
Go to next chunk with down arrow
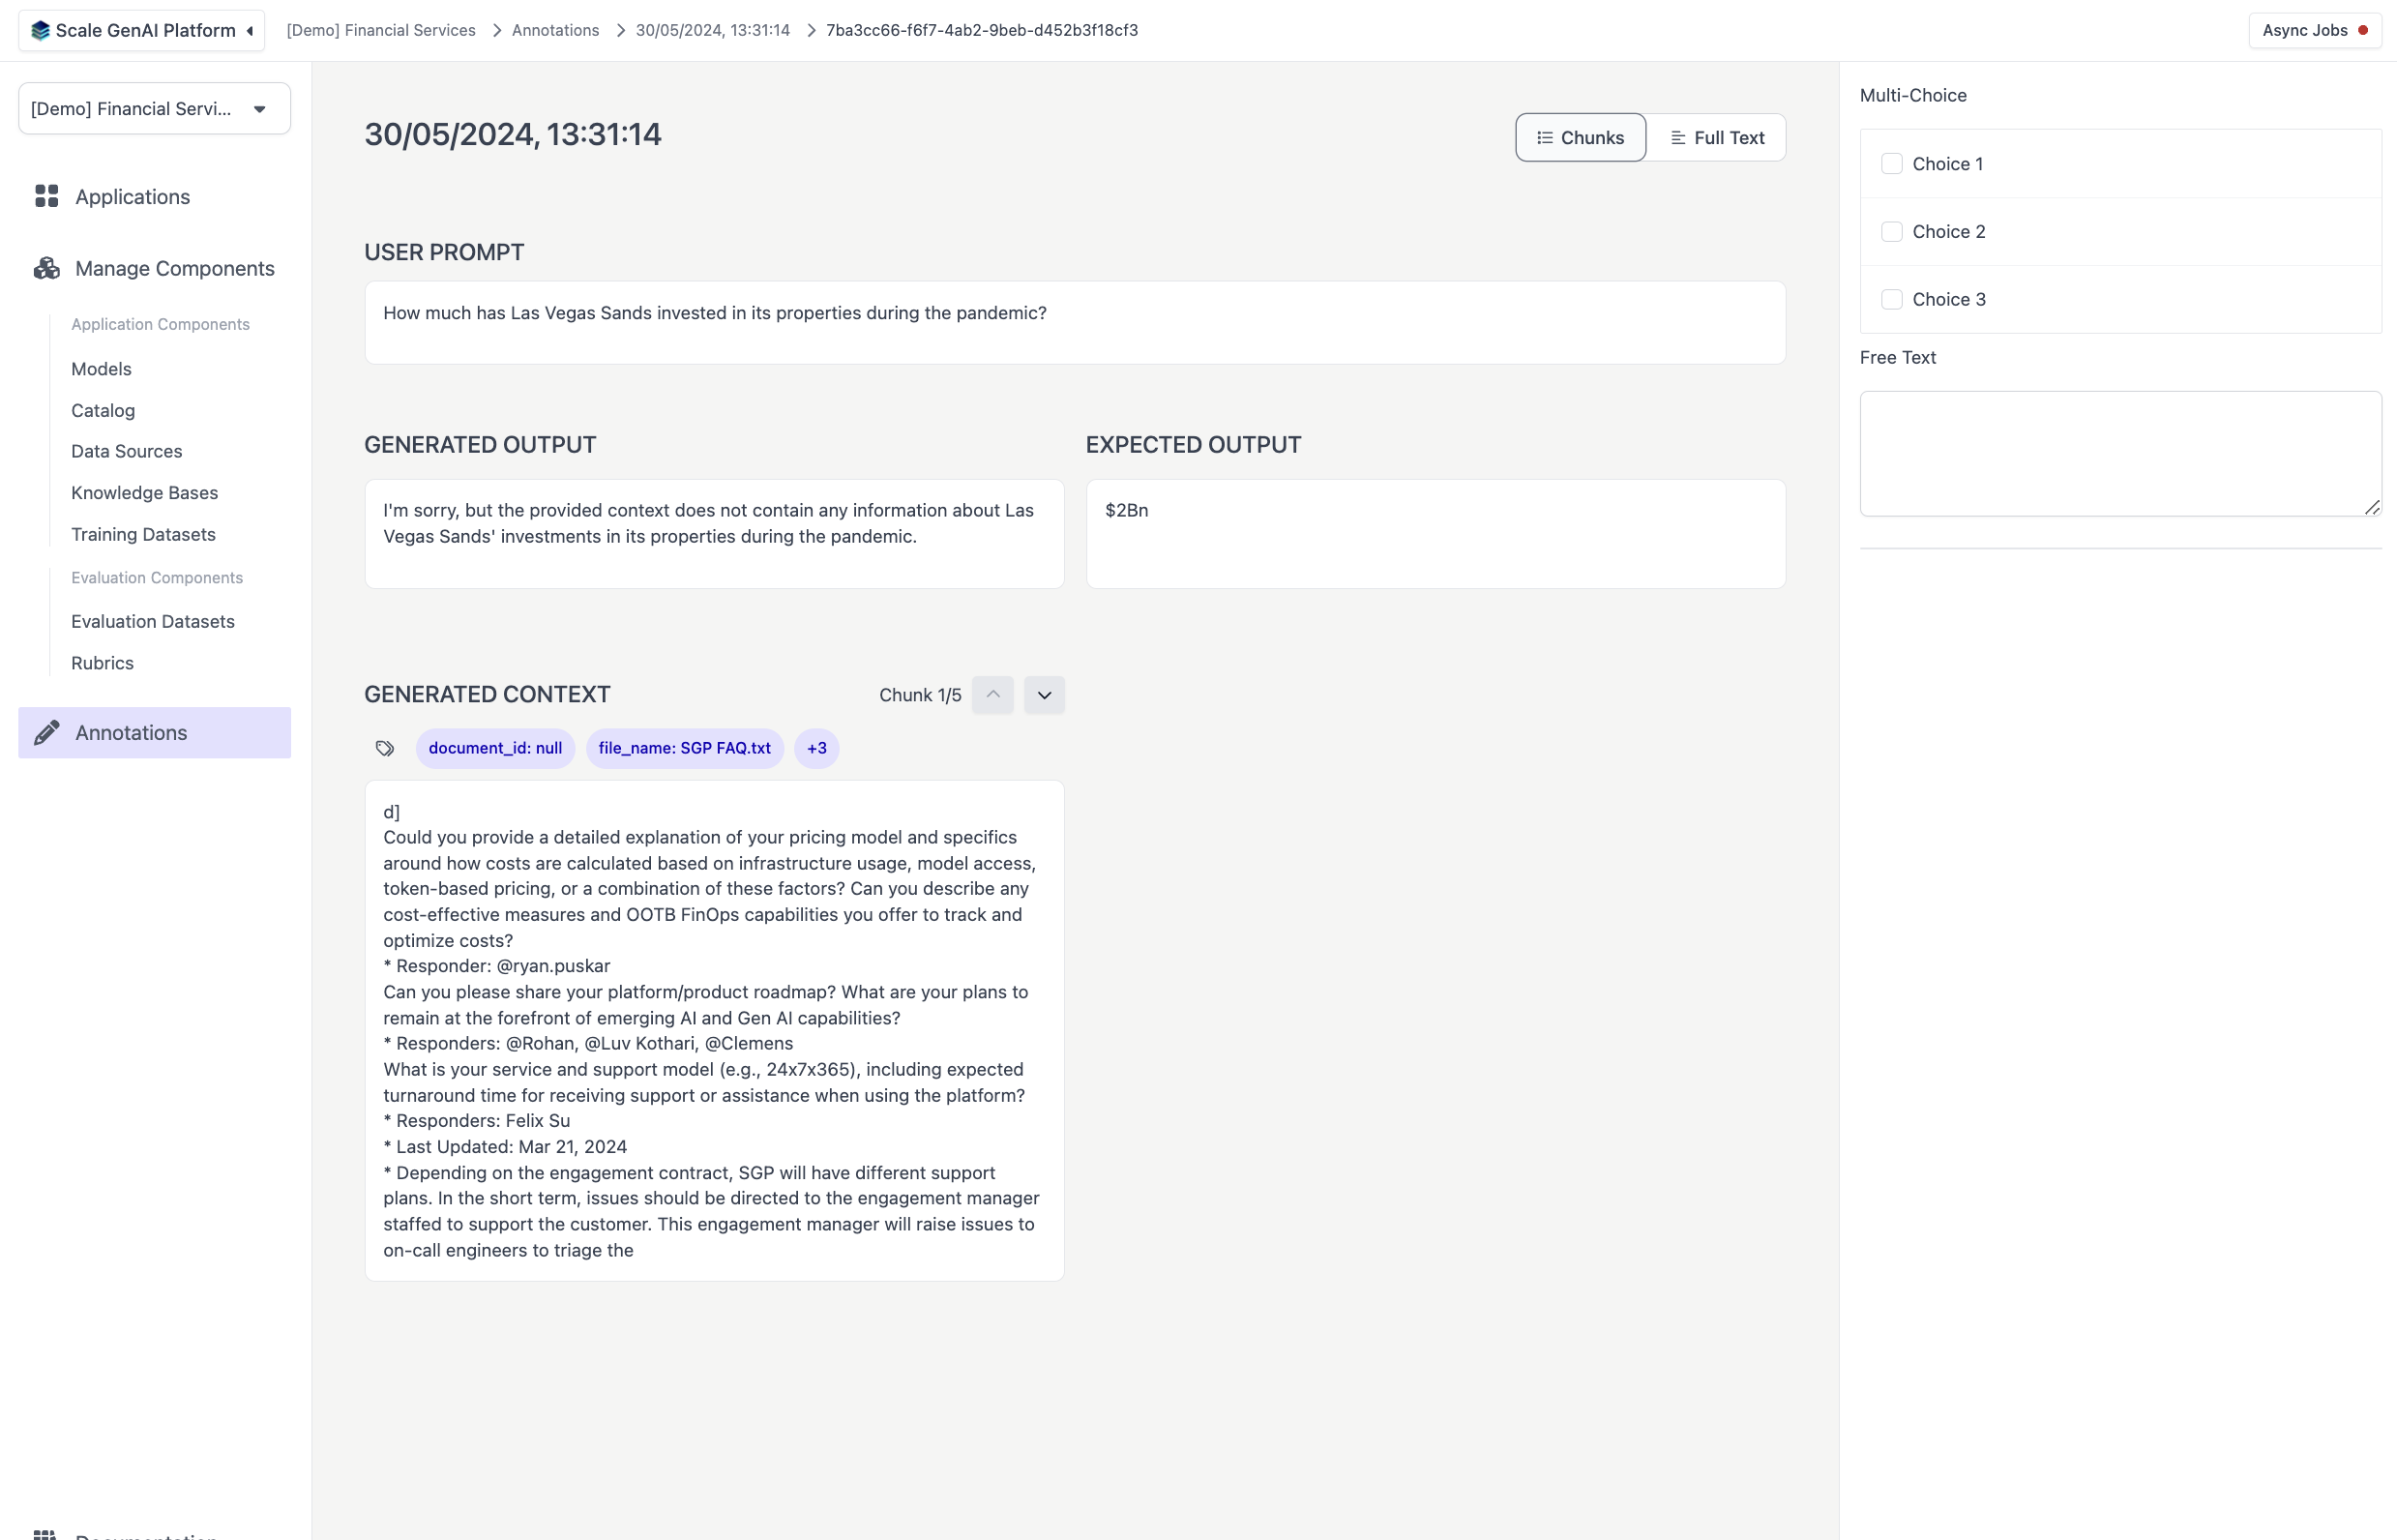click(x=1044, y=695)
